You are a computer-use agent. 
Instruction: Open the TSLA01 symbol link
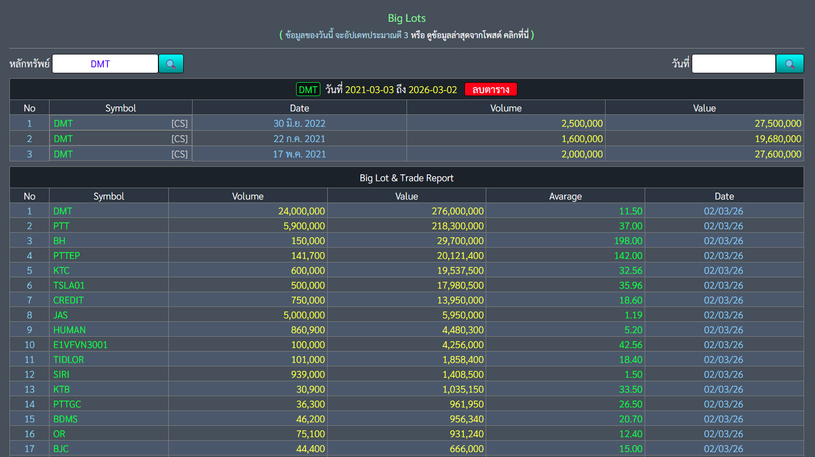[x=69, y=285]
